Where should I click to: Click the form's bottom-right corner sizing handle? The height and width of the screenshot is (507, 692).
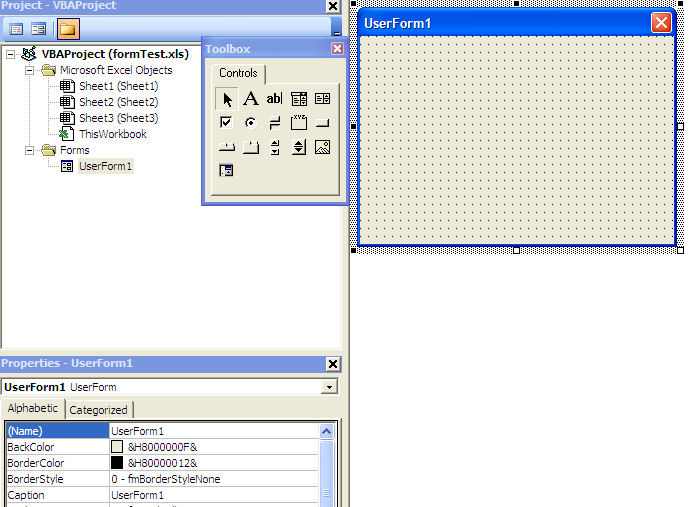[681, 251]
